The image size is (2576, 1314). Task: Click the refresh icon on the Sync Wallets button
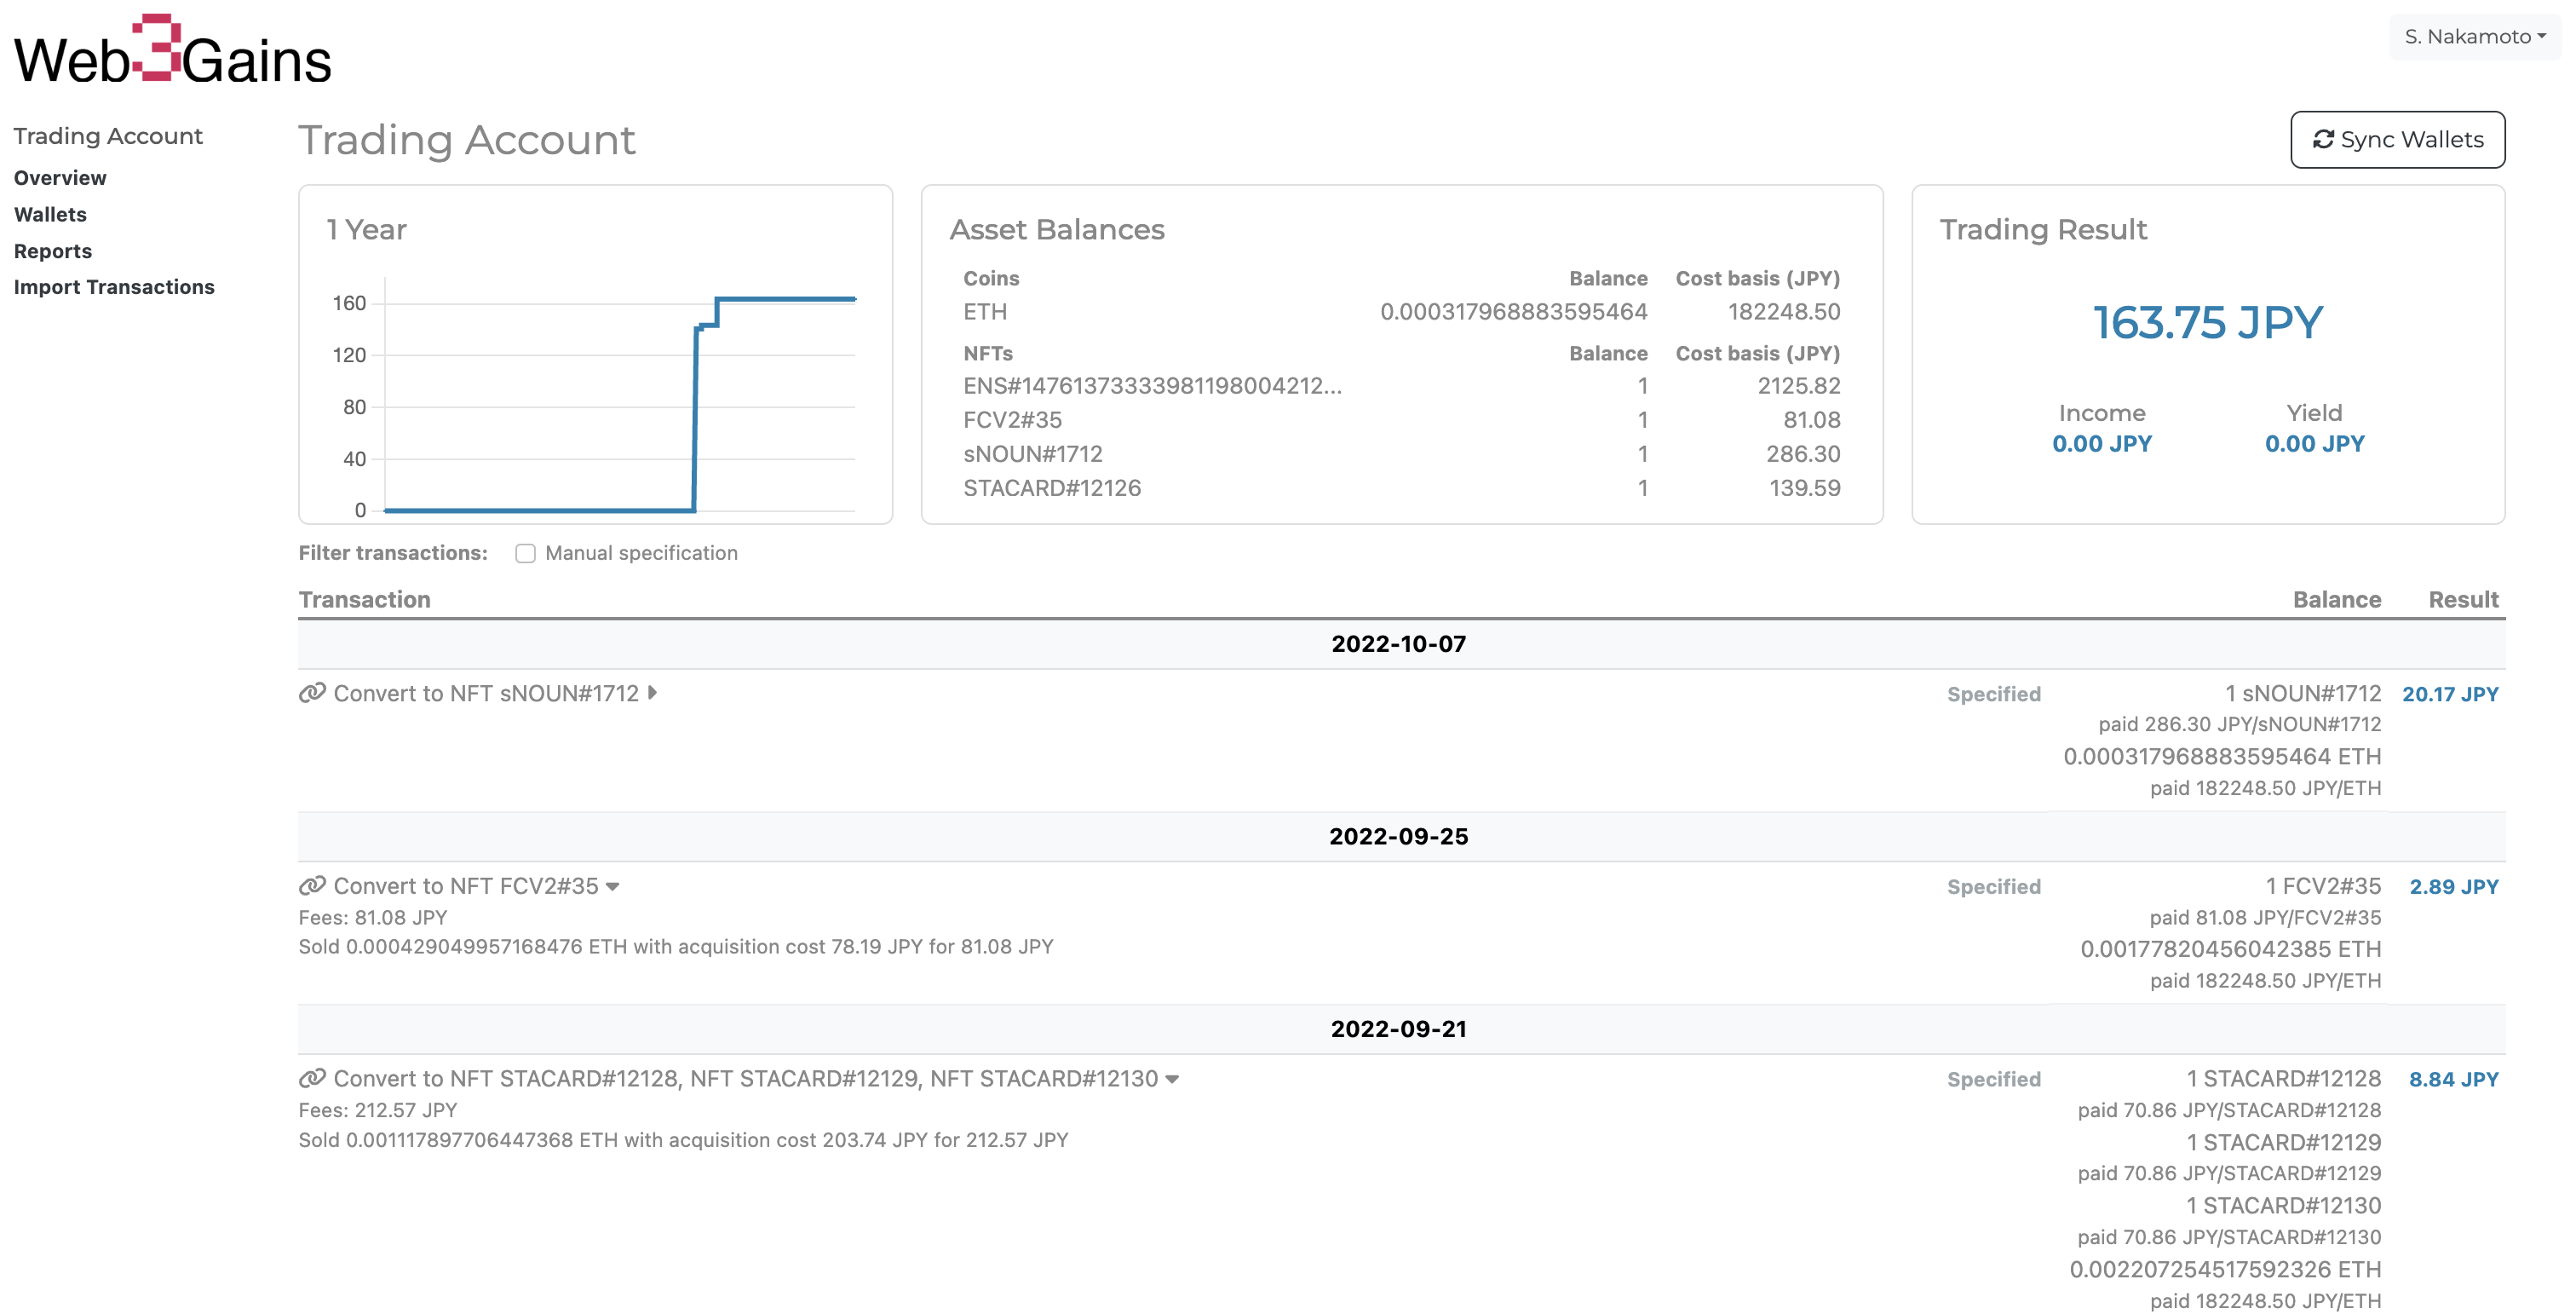click(x=2323, y=140)
